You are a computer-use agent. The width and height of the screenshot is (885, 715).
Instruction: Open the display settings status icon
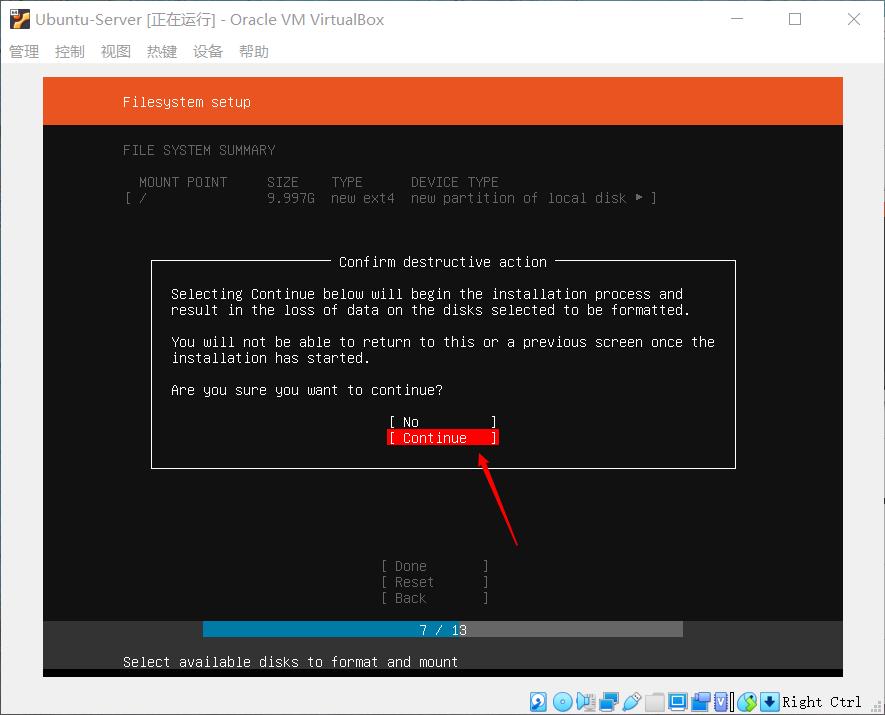pyautogui.click(x=678, y=702)
